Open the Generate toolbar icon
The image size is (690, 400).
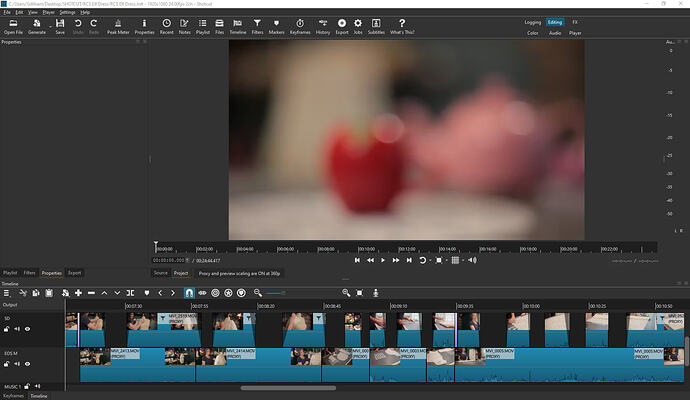coord(37,26)
